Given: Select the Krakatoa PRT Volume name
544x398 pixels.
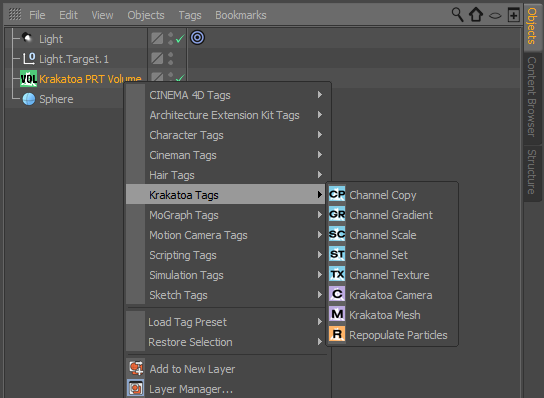Looking at the screenshot, I should [x=90, y=79].
